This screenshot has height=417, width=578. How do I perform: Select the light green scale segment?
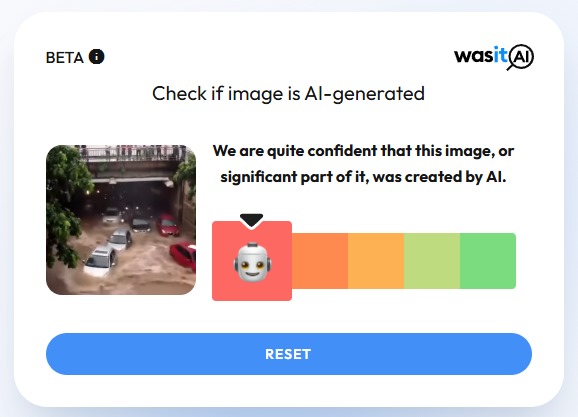pos(432,261)
